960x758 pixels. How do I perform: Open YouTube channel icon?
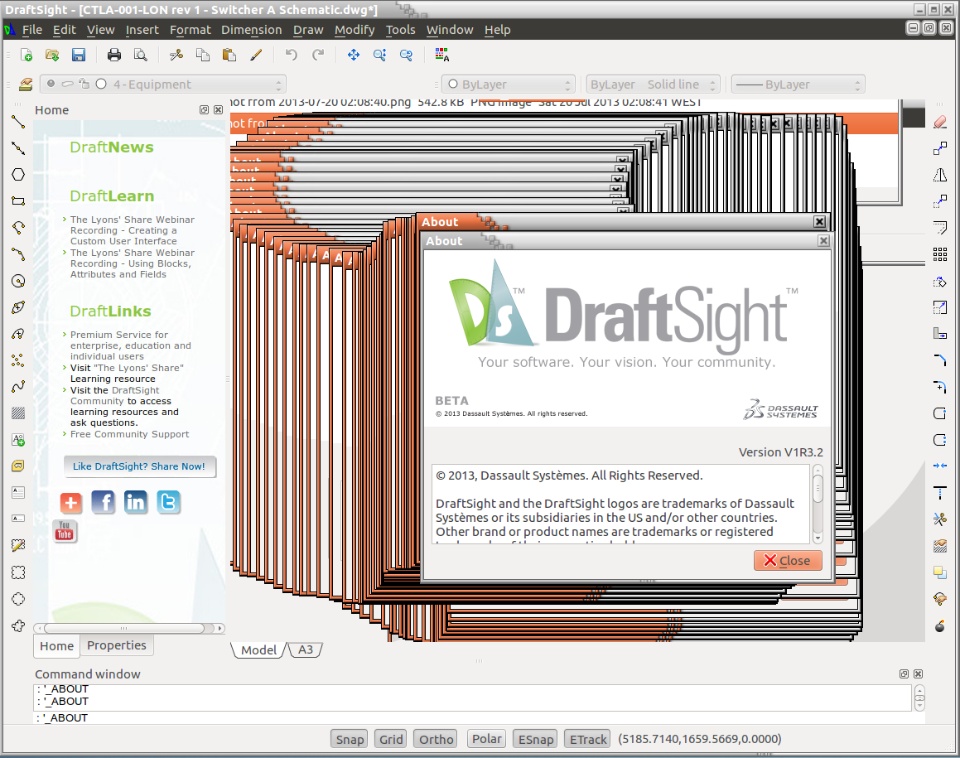[x=64, y=531]
